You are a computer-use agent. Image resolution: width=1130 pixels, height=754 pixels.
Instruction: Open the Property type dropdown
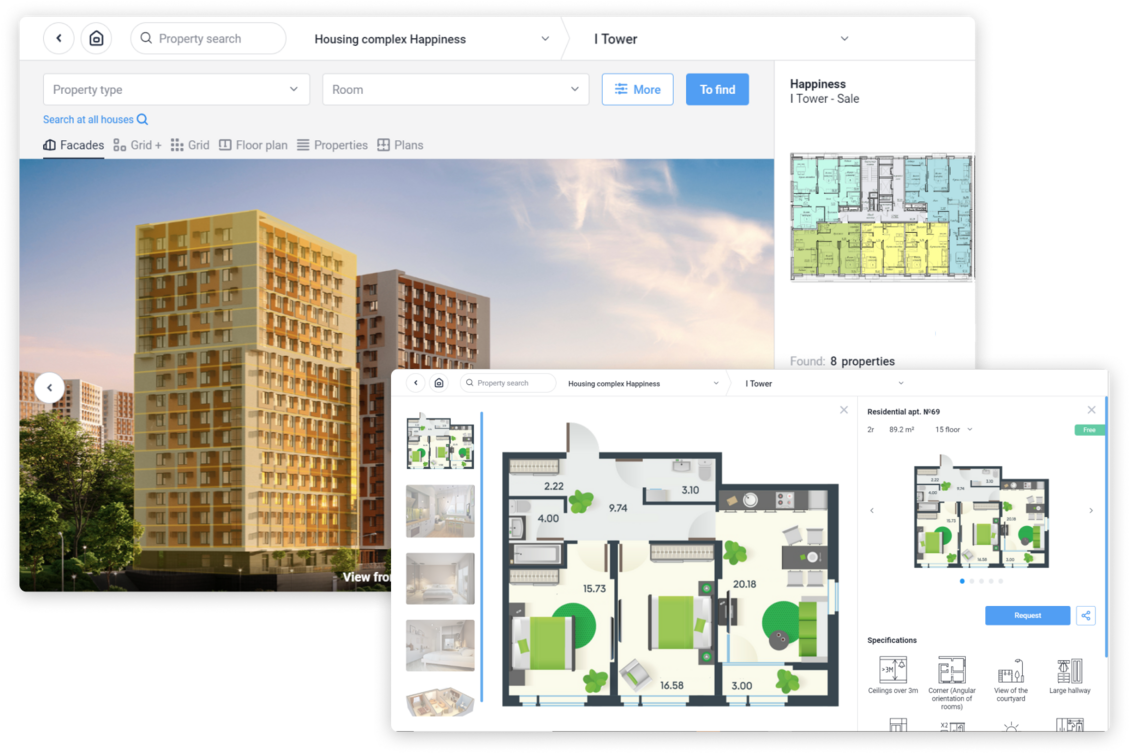176,89
